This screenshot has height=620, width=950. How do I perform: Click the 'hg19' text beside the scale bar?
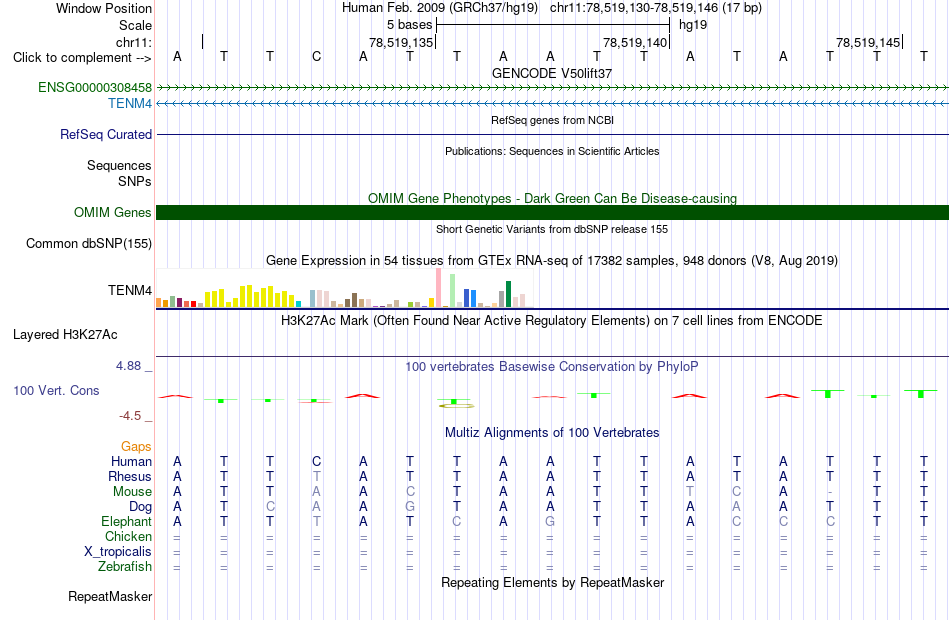coord(693,25)
